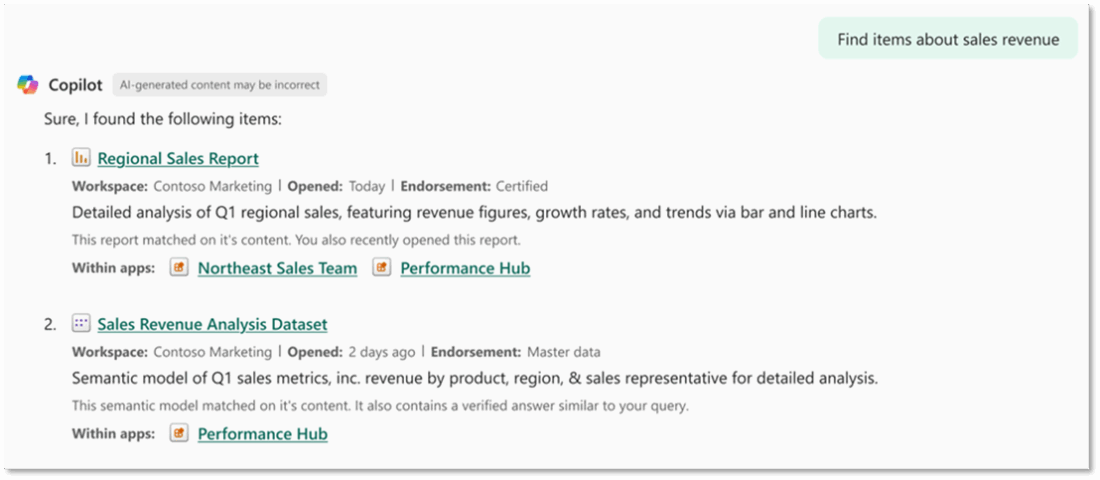The image size is (1100, 480).
Task: Click the app icon before Performance Hub under Sales Revenue Dataset
Action: [x=179, y=434]
